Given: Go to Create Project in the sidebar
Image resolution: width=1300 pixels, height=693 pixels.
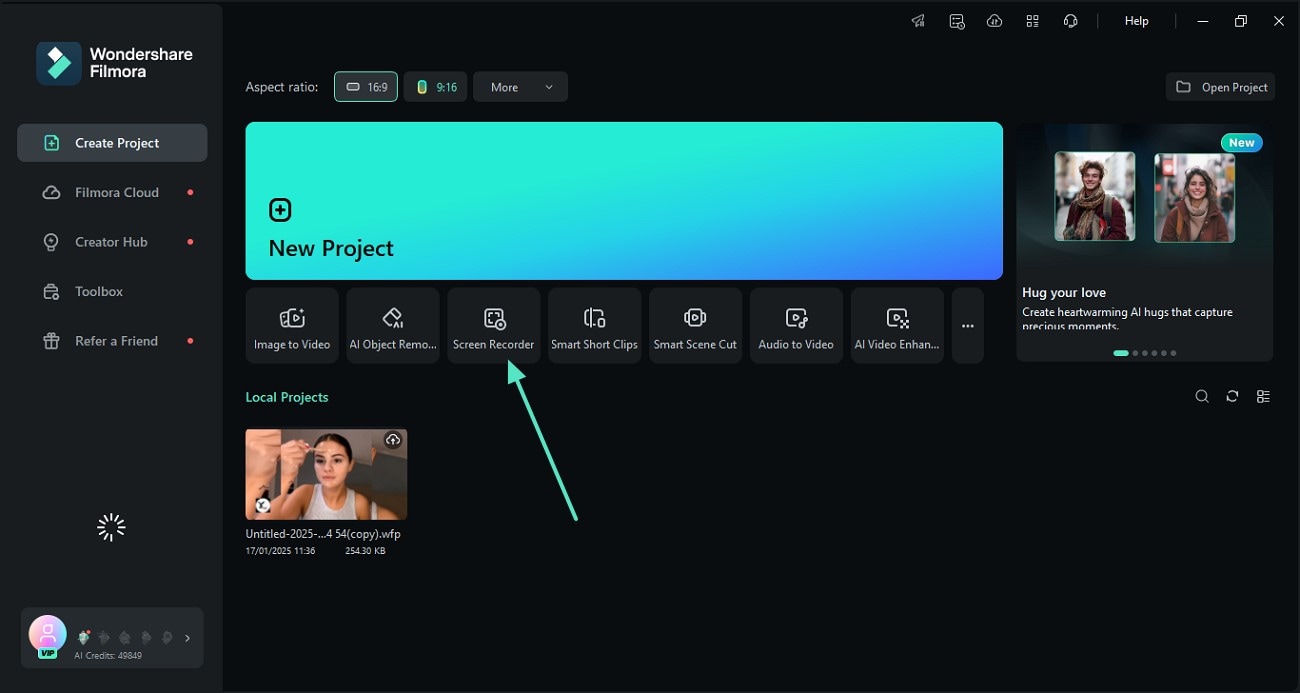Looking at the screenshot, I should coord(112,143).
